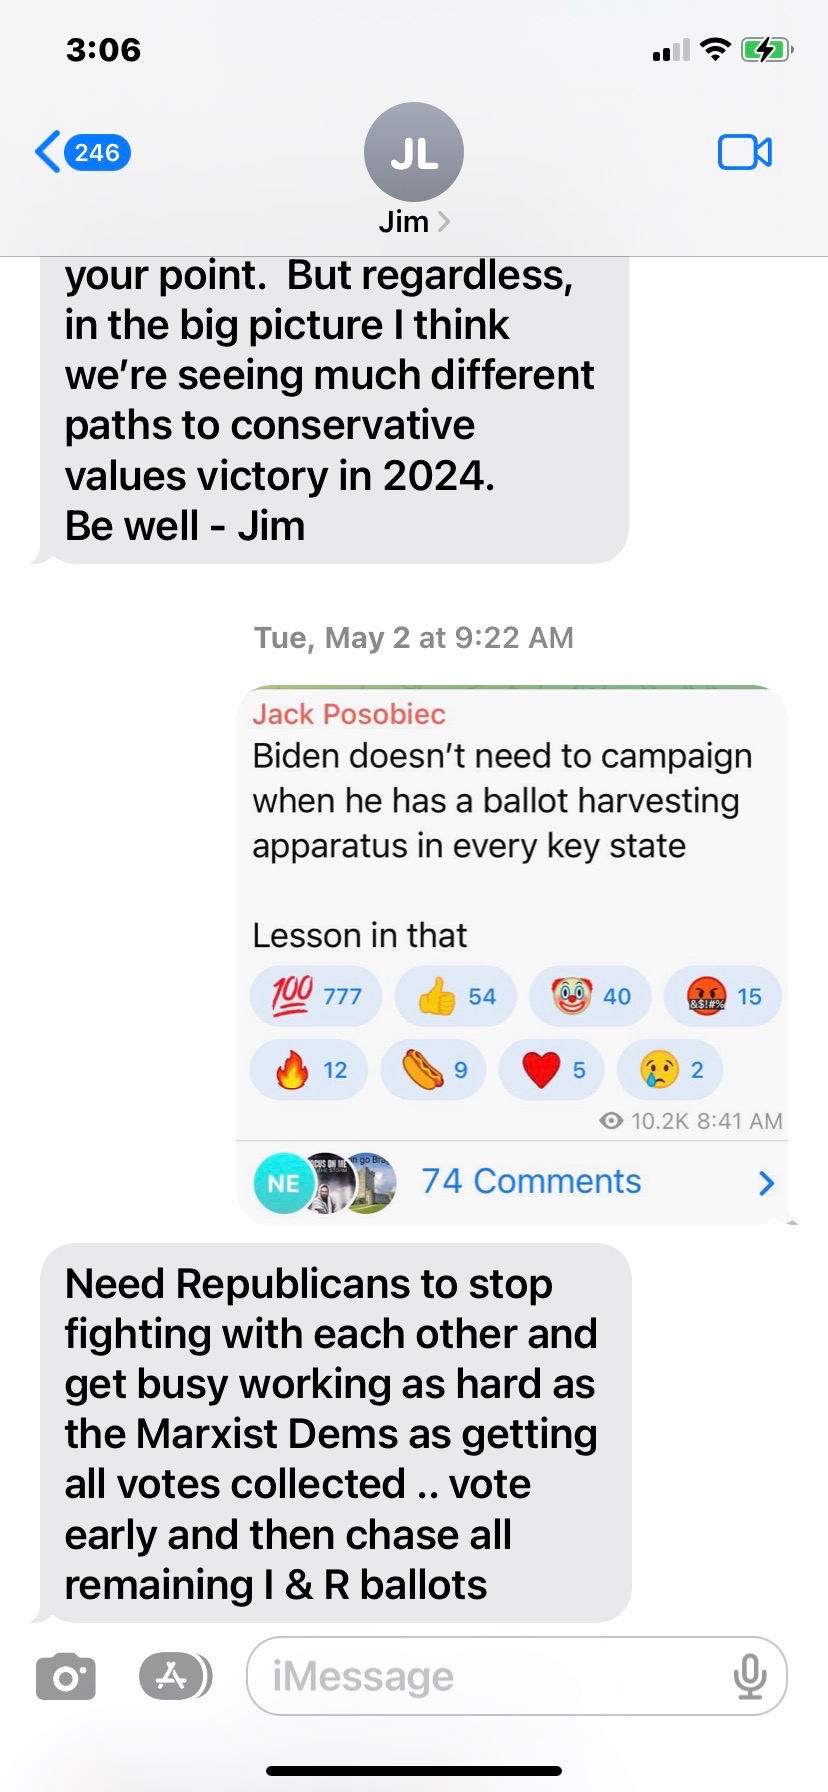Tap the thumbs up reaction with 54
This screenshot has width=828, height=1792.
[456, 996]
